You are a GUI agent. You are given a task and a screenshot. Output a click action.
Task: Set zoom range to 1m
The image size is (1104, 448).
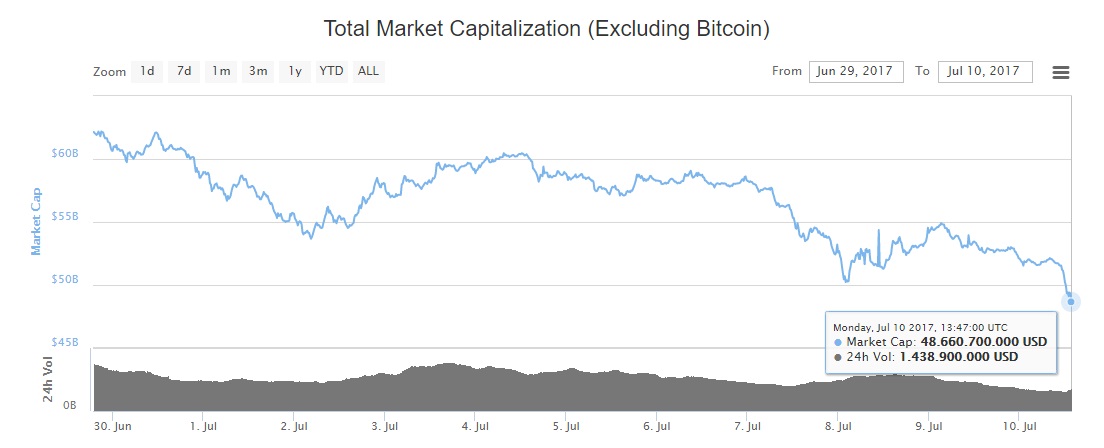[x=220, y=71]
